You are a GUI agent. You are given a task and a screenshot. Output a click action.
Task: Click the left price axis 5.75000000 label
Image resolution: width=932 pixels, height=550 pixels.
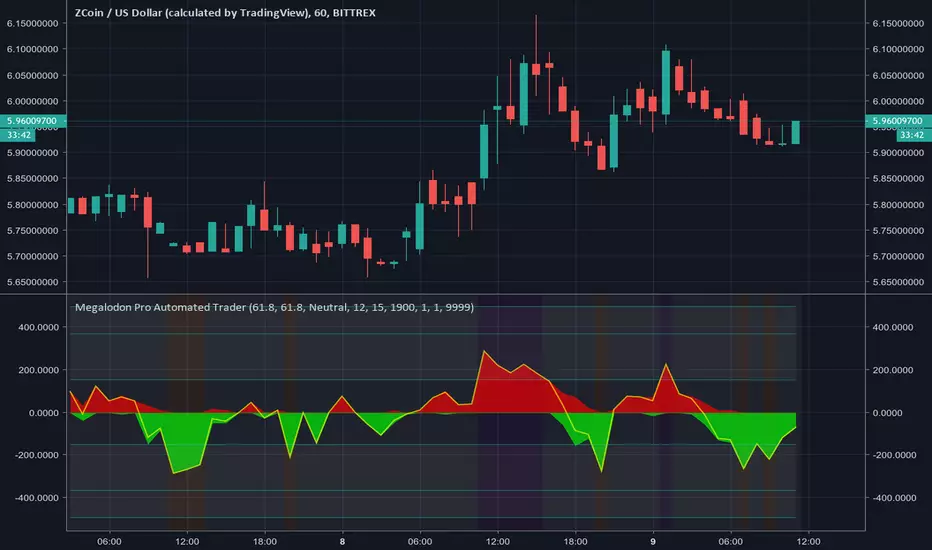tap(33, 230)
